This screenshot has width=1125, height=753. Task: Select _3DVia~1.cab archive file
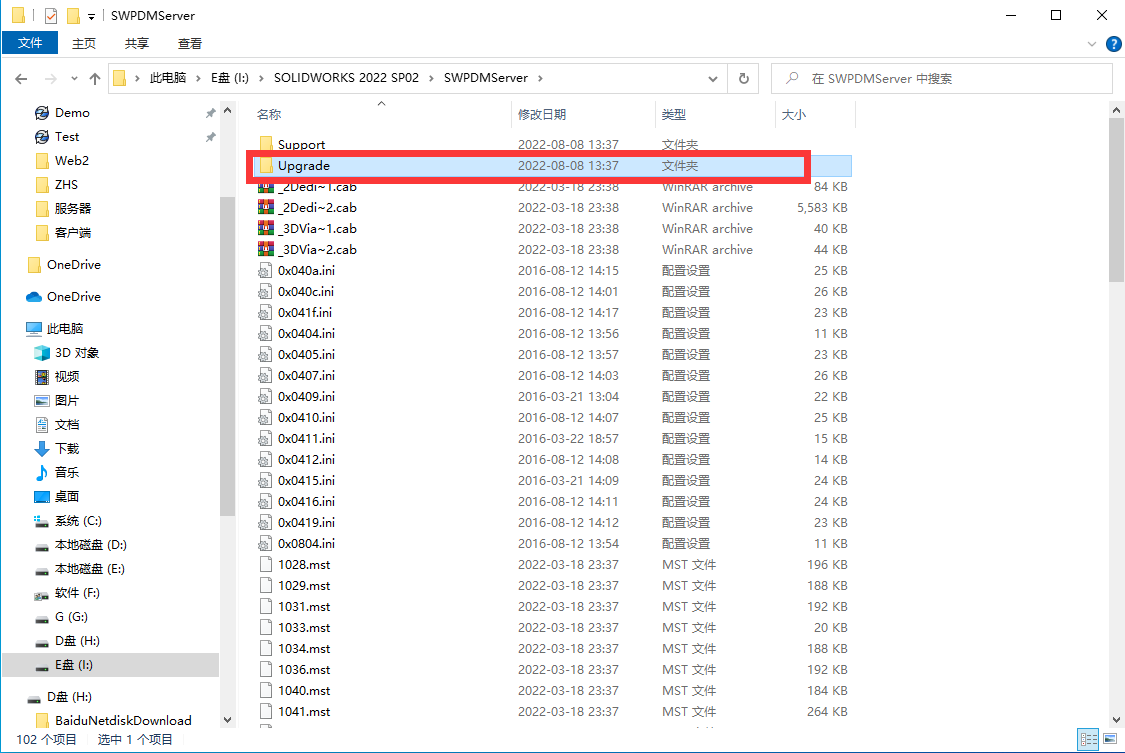[317, 228]
